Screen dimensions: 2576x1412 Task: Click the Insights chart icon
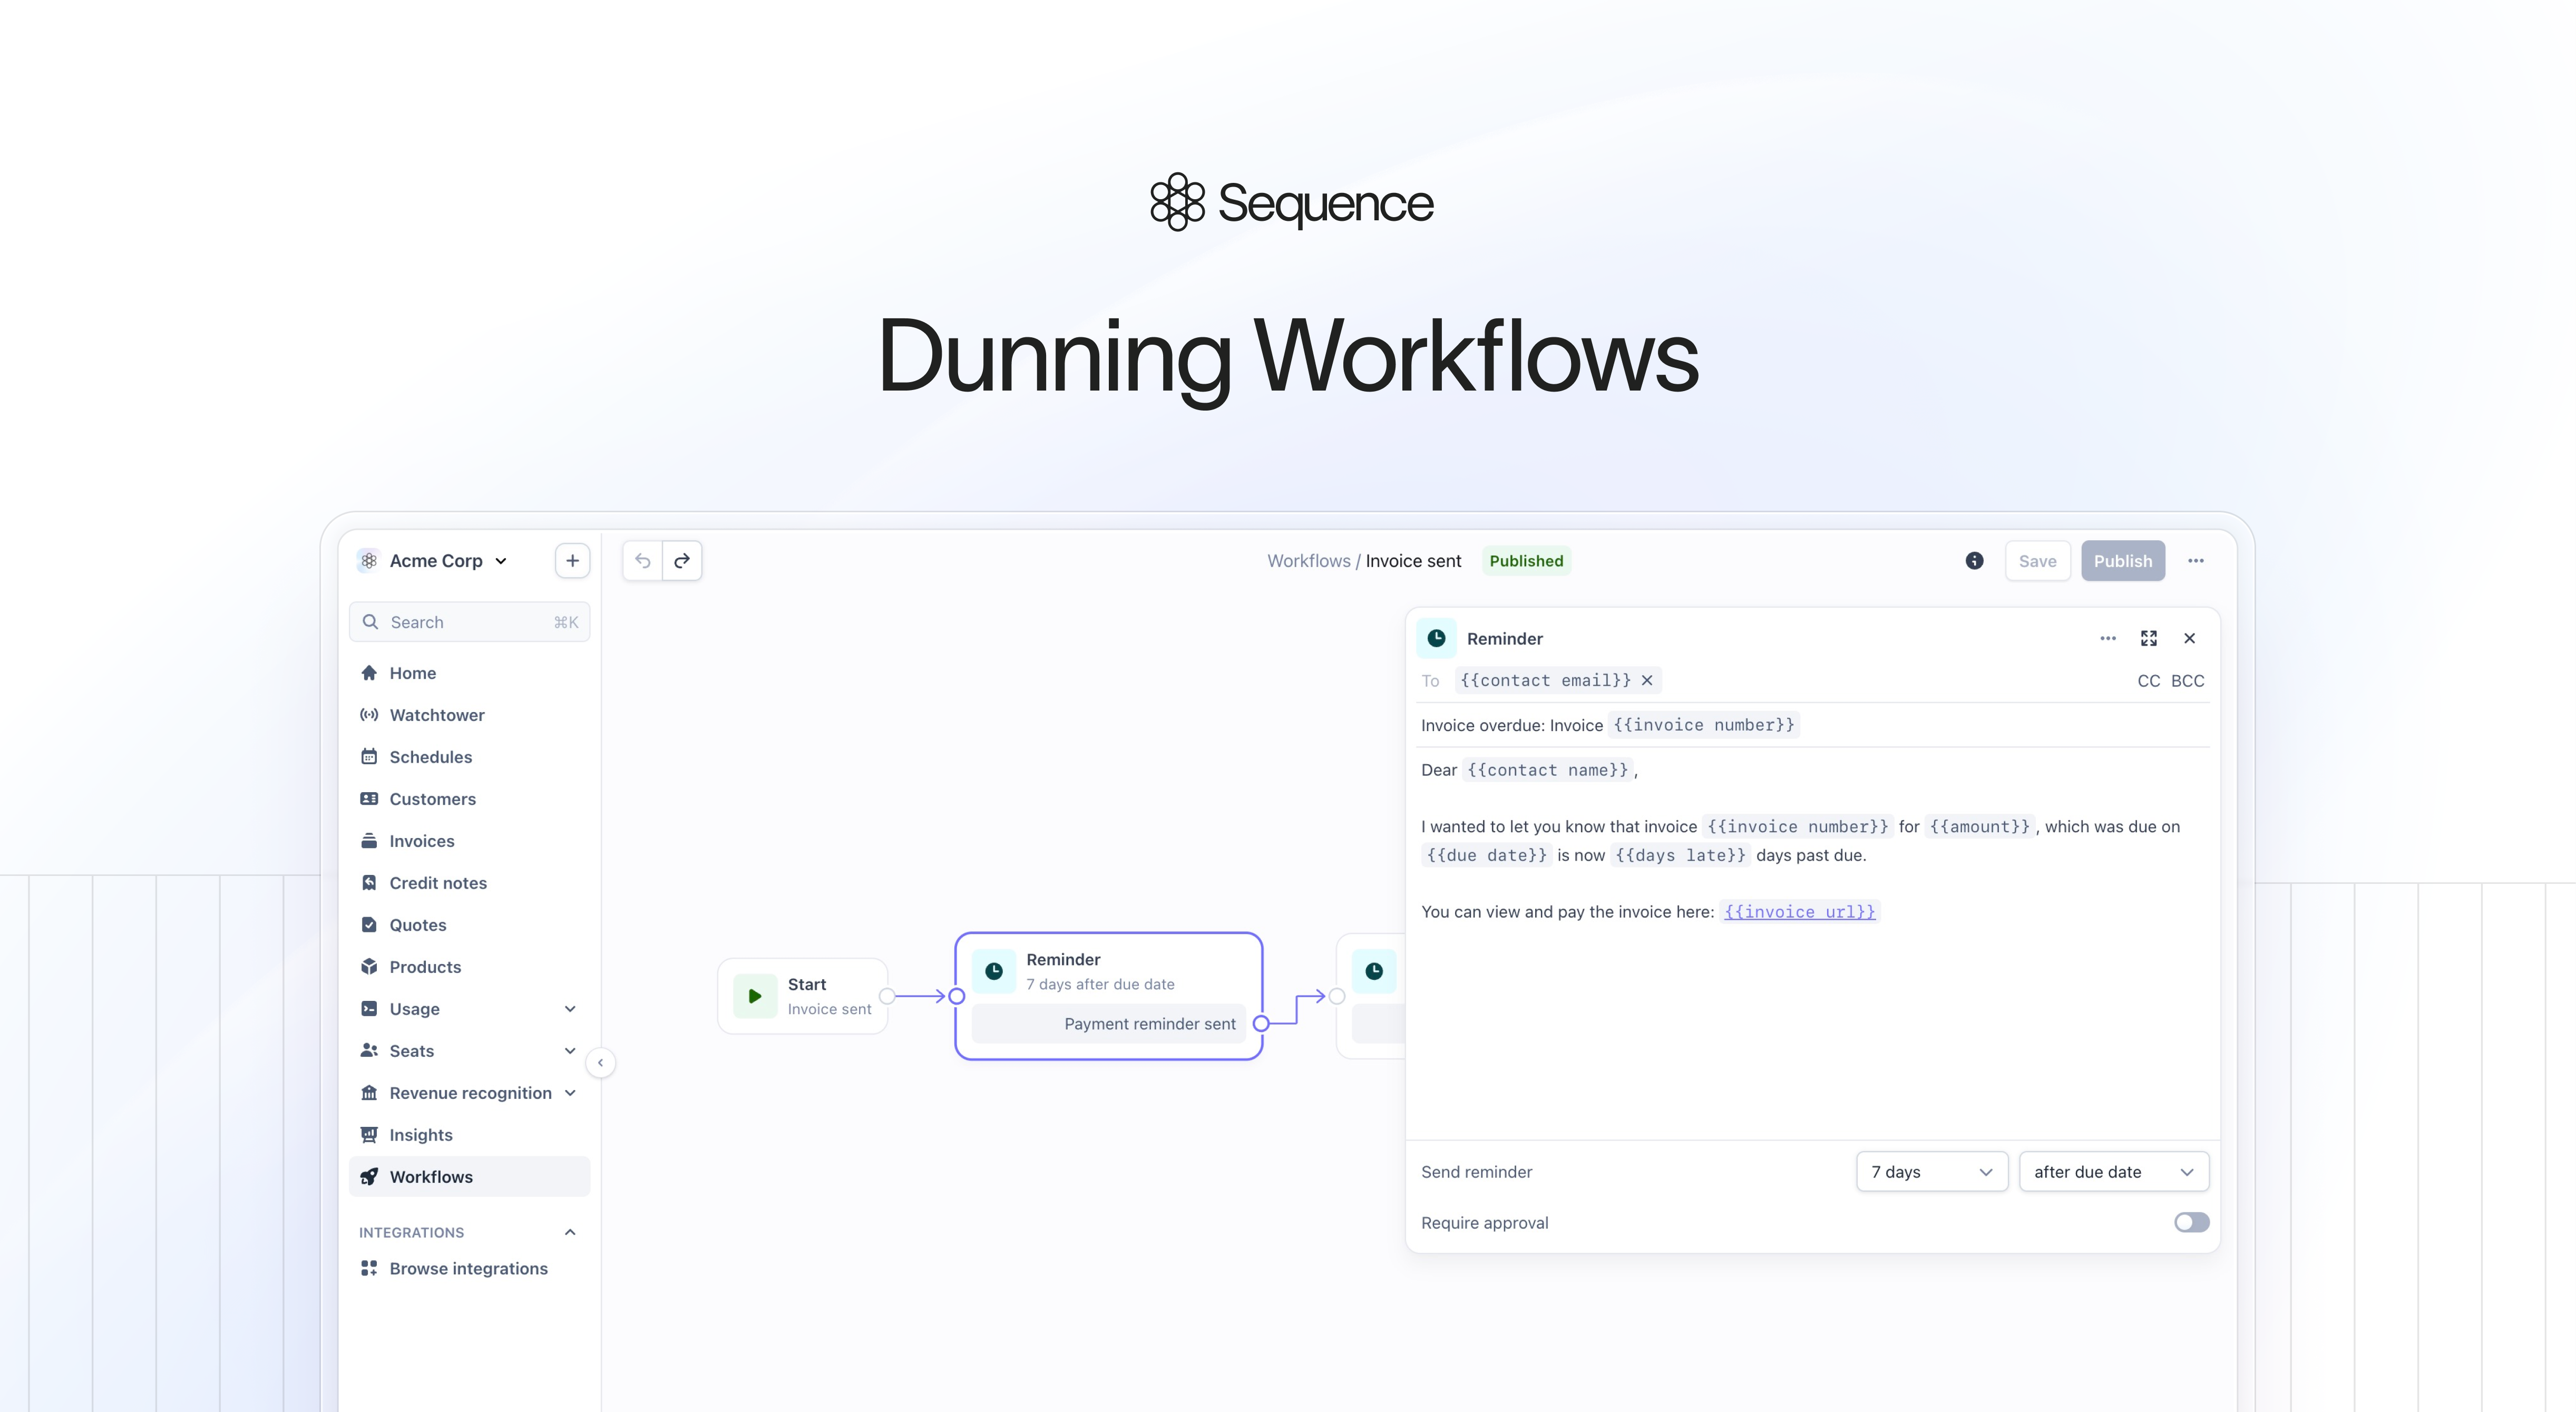click(x=369, y=1135)
